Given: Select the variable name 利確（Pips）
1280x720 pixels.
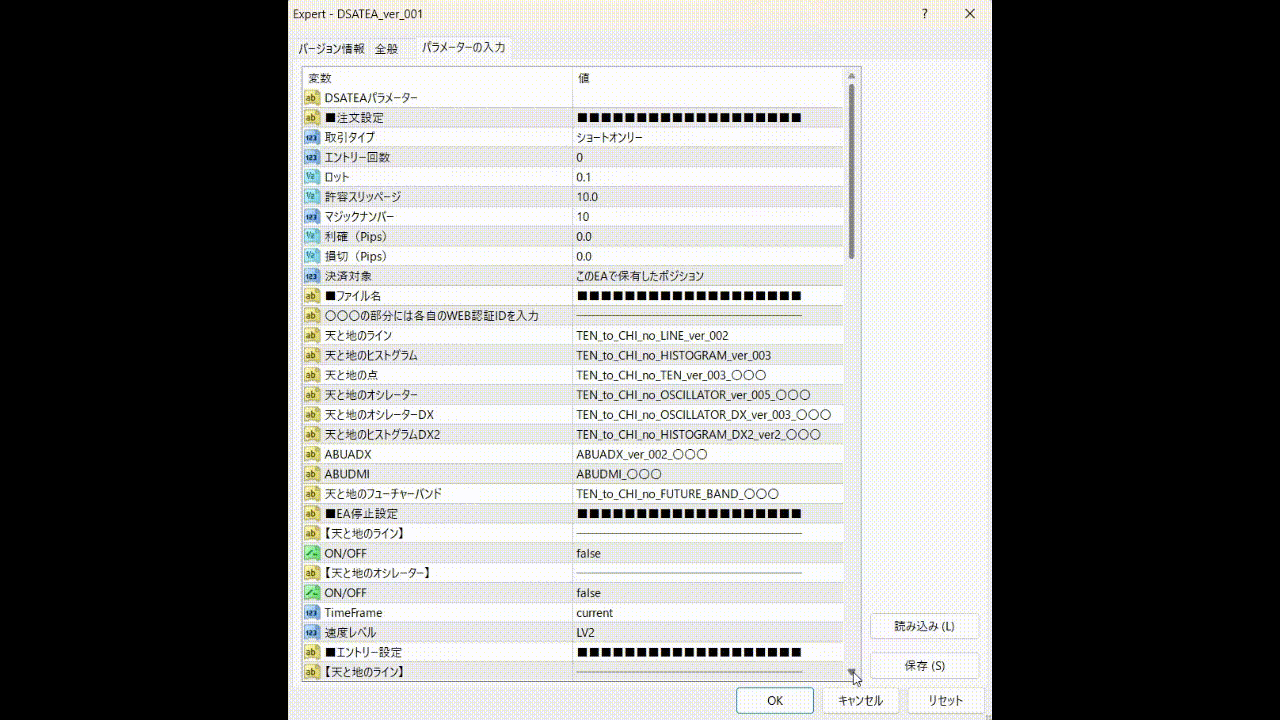Looking at the screenshot, I should (x=355, y=236).
